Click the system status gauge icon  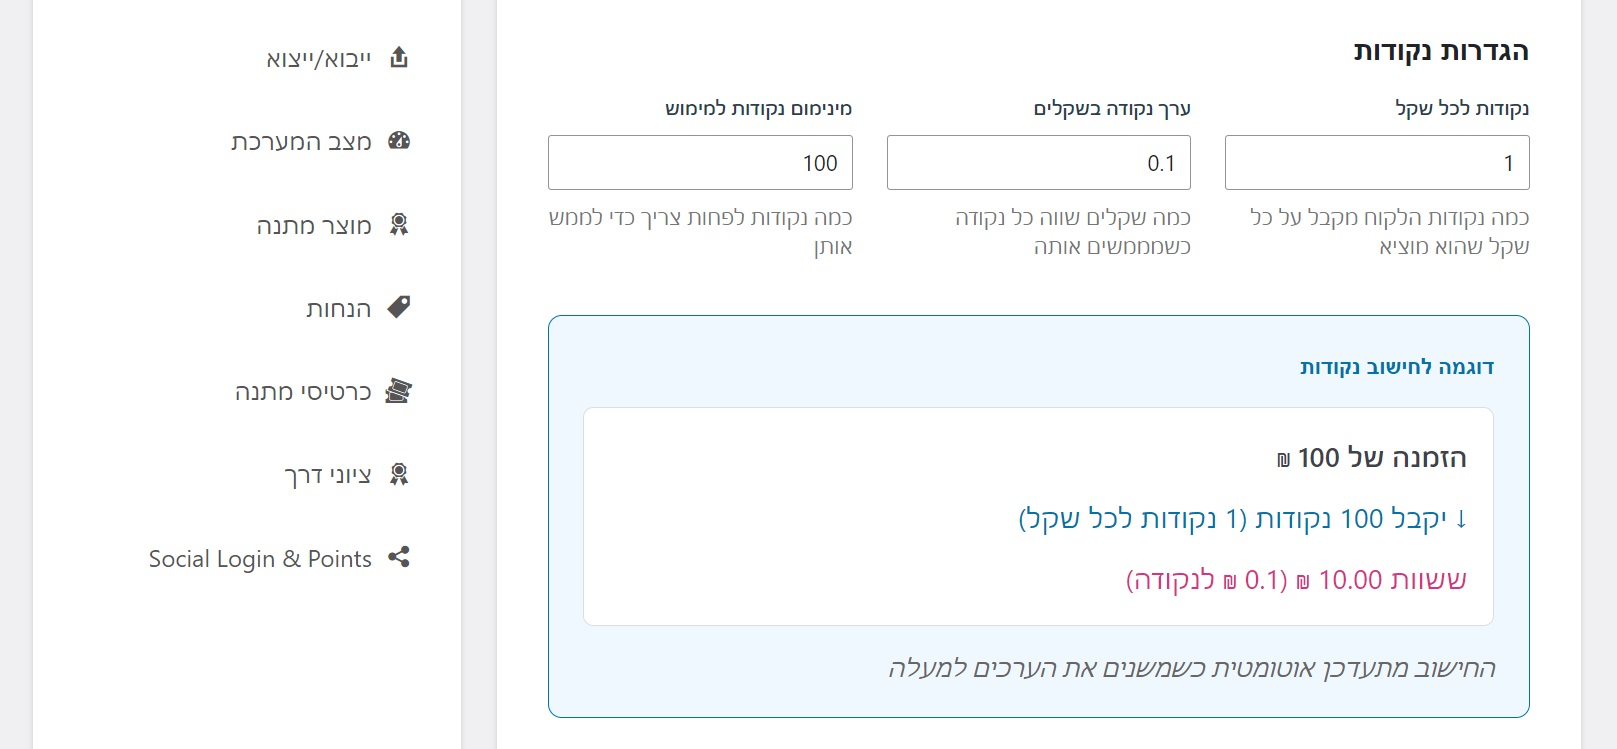pyautogui.click(x=399, y=141)
